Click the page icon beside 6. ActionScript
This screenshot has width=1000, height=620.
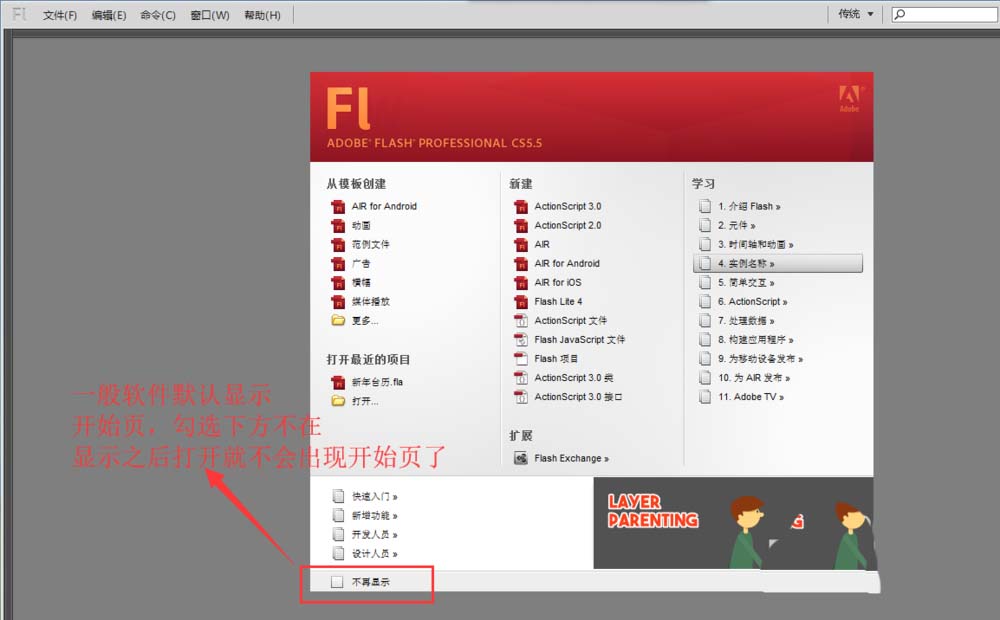pyautogui.click(x=705, y=302)
